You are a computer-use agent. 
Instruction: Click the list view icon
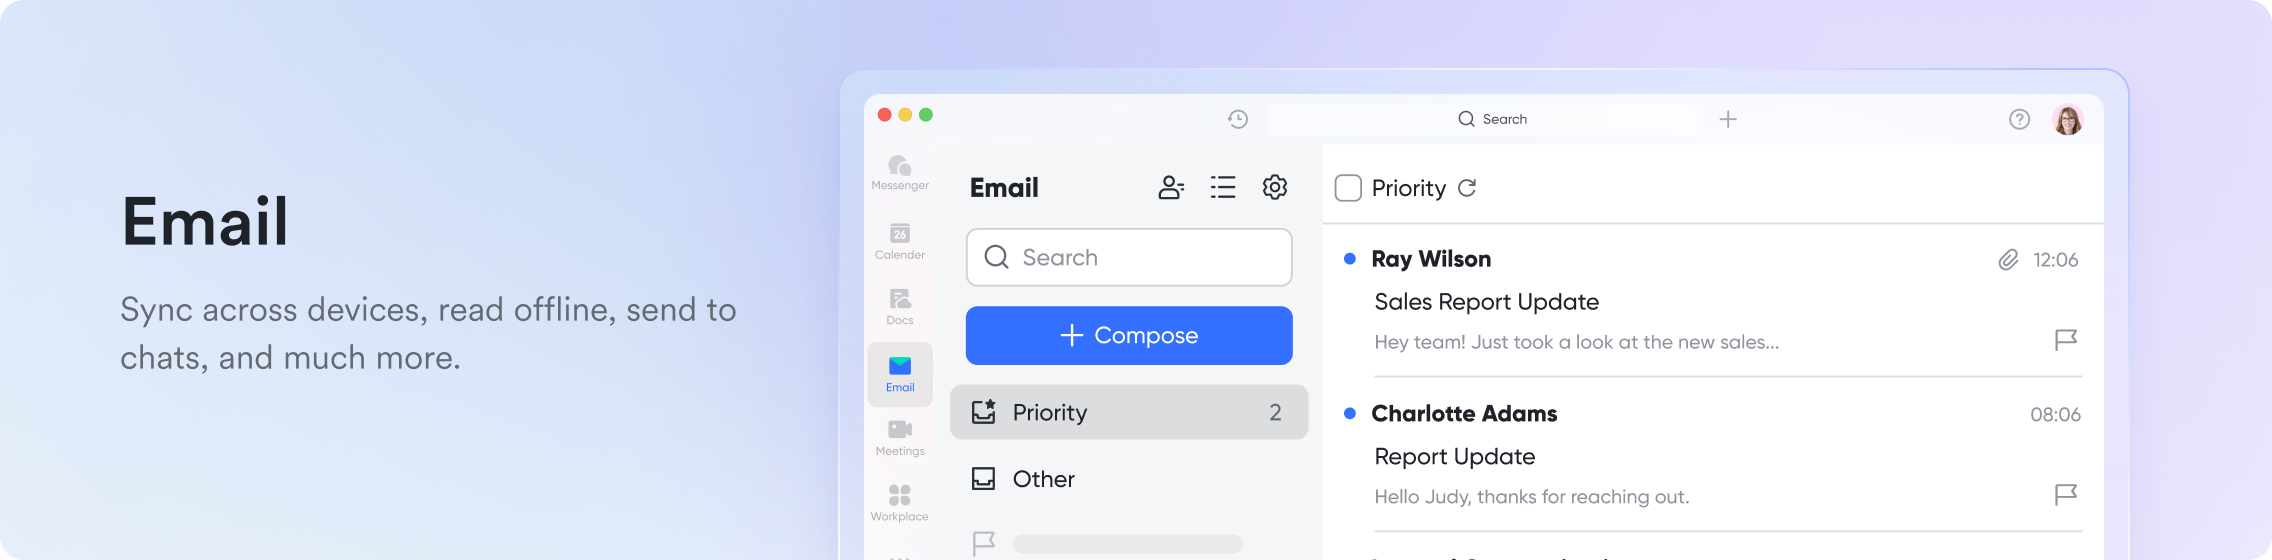pyautogui.click(x=1223, y=187)
